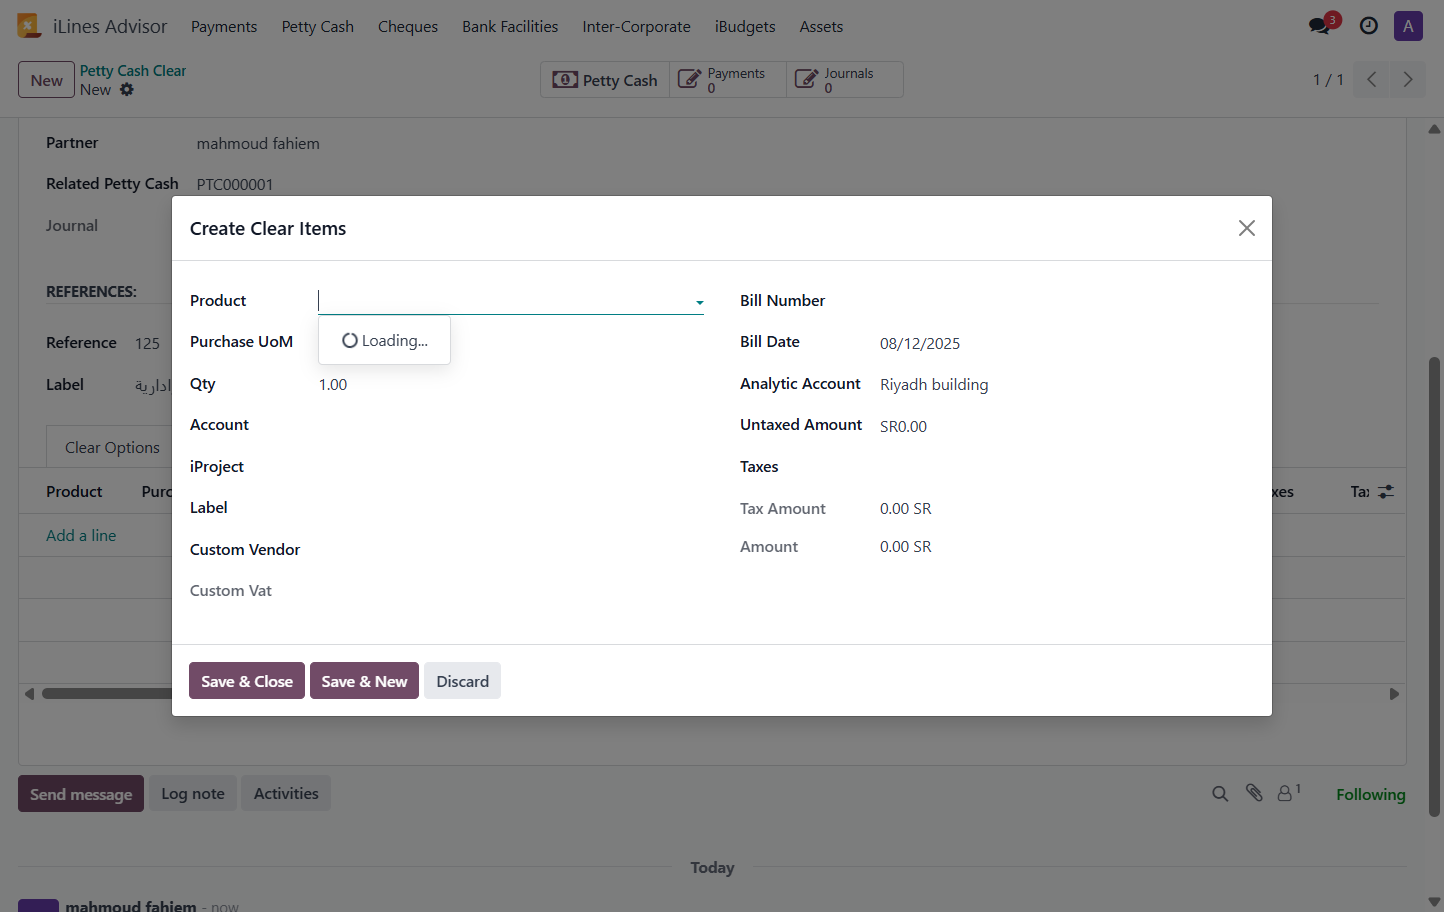
Task: Open the Journals 0 stat button
Action: click(x=845, y=80)
